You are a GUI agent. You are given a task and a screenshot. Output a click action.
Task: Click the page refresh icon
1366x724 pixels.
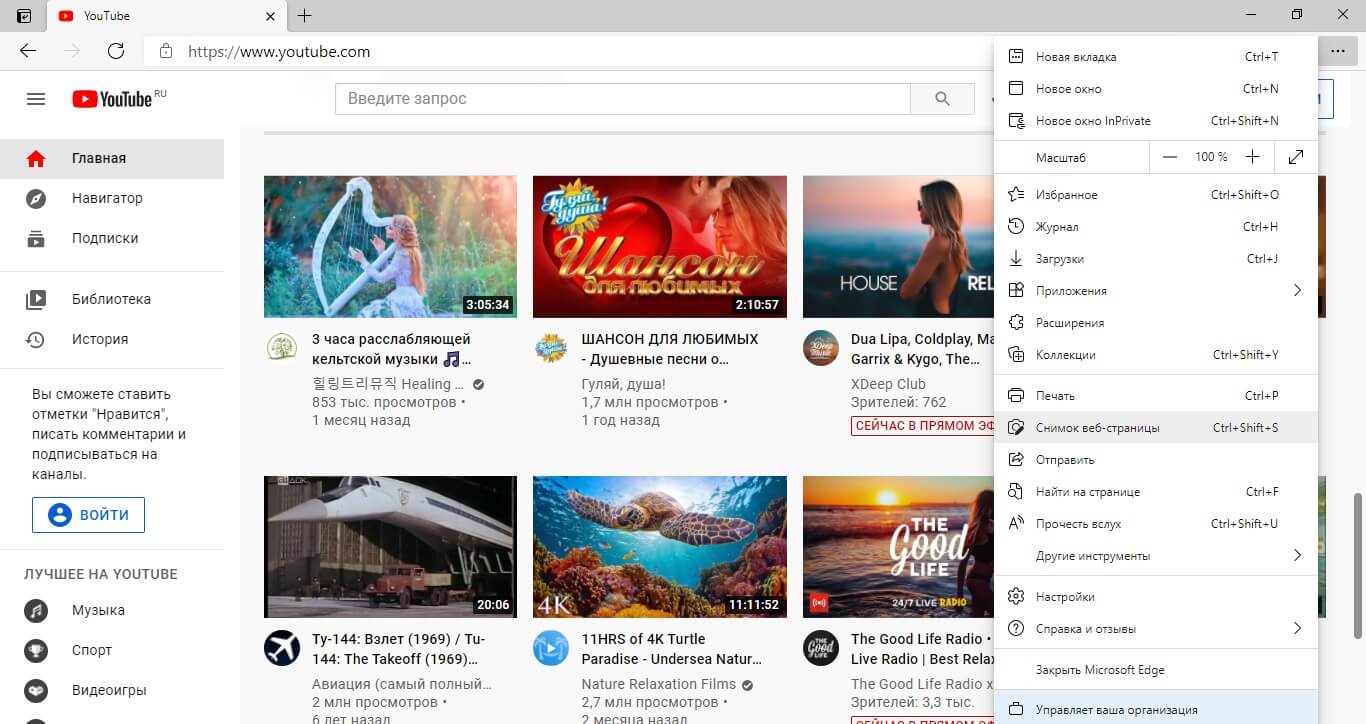114,51
